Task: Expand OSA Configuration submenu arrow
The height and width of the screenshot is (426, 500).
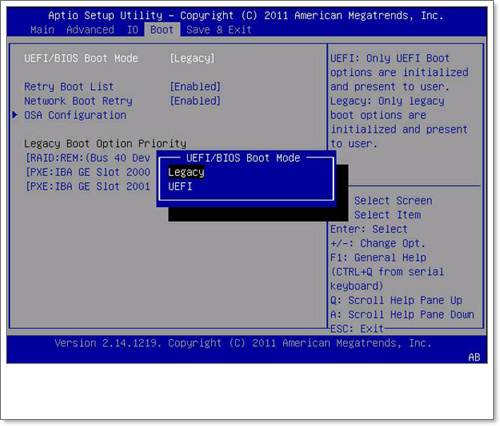Action: pyautogui.click(x=15, y=115)
